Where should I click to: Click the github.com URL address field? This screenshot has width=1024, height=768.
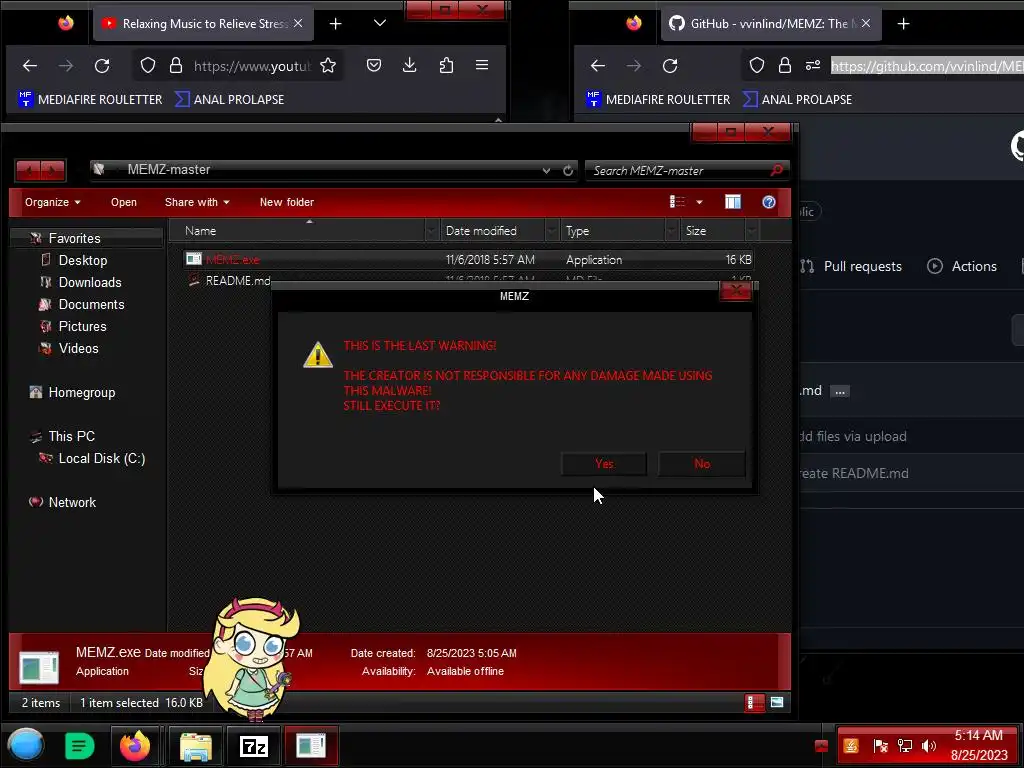pyautogui.click(x=927, y=66)
